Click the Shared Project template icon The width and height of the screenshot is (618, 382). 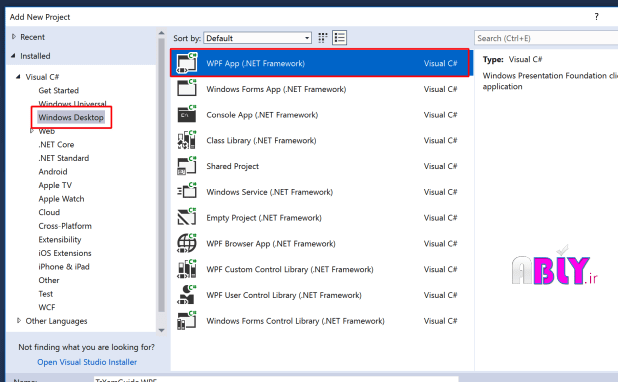point(187,166)
